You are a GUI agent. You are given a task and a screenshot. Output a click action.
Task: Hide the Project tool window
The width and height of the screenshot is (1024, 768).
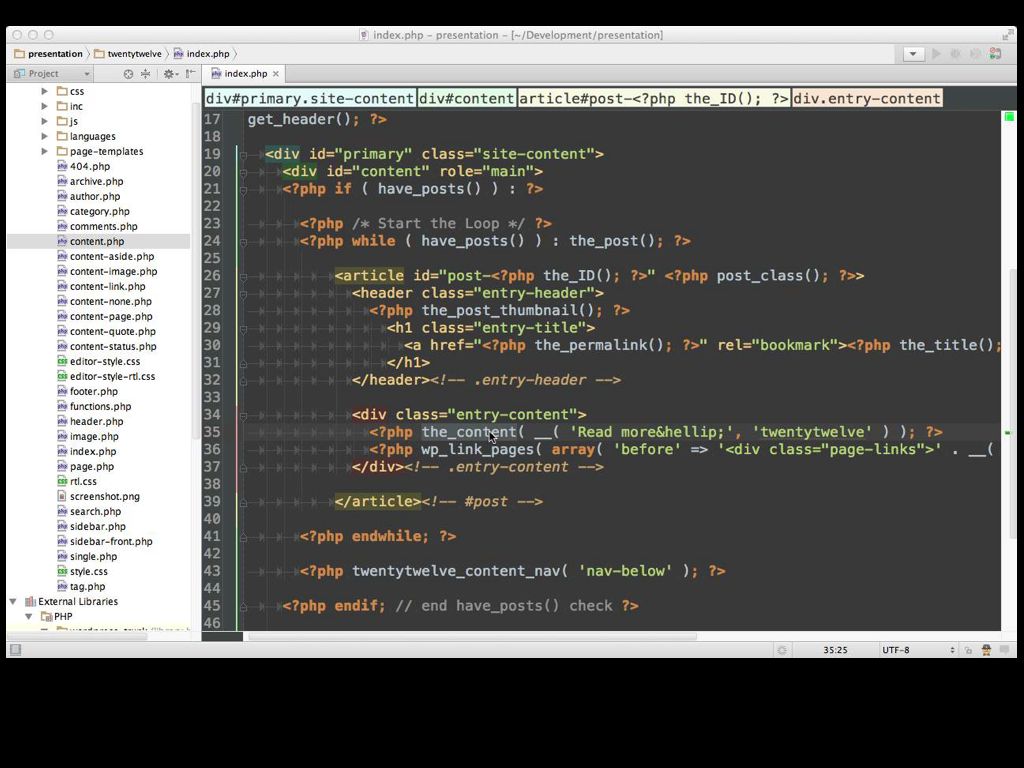coord(190,74)
